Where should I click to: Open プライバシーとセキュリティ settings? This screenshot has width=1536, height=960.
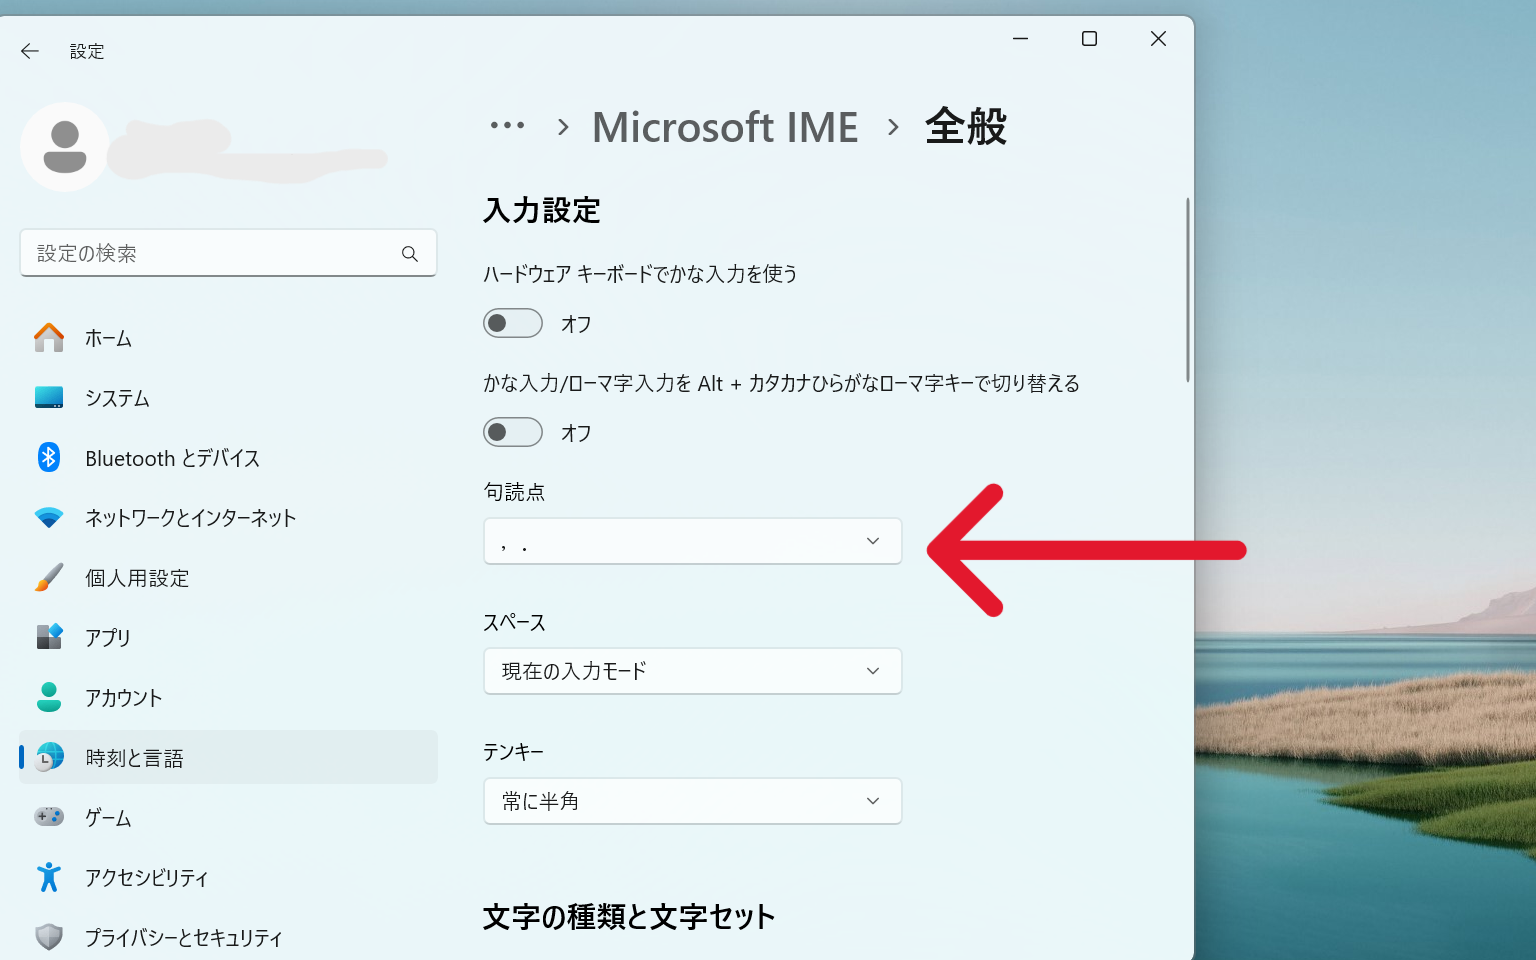point(229,937)
